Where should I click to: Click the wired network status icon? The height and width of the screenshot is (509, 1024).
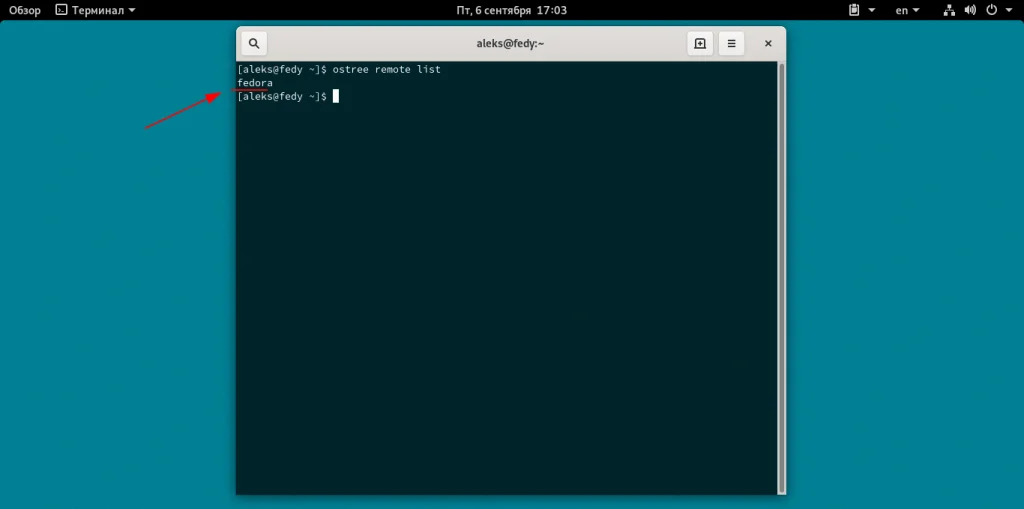tap(950, 10)
